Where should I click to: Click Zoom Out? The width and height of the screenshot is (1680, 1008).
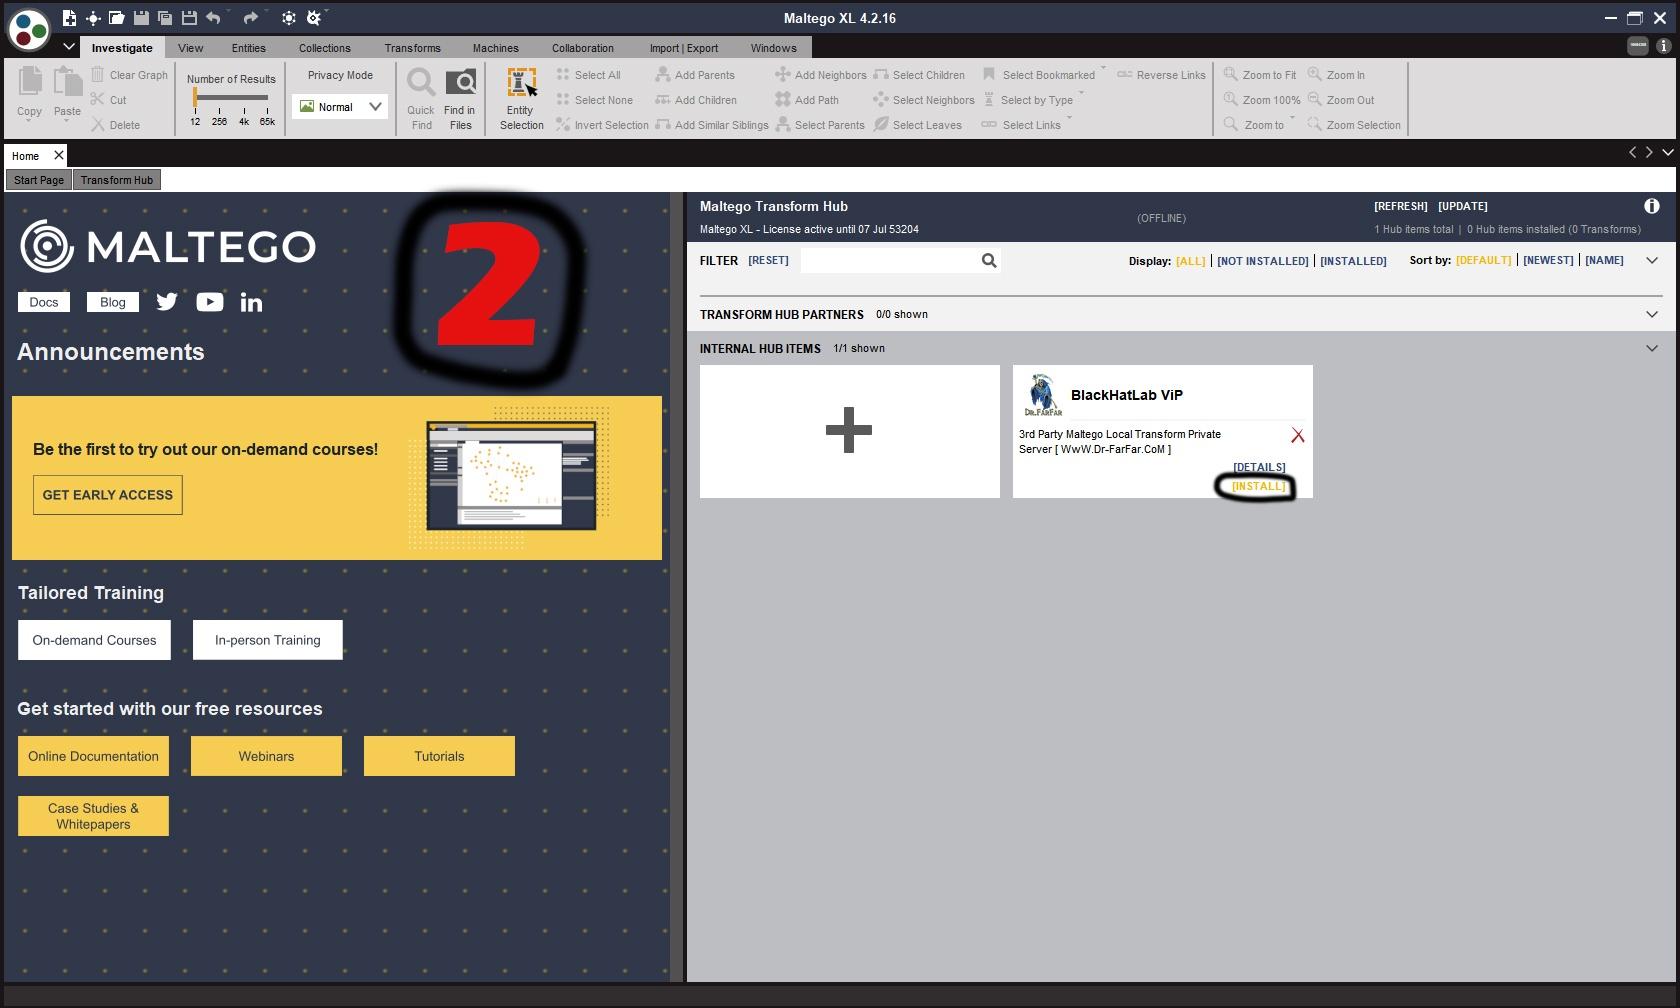pos(1341,100)
